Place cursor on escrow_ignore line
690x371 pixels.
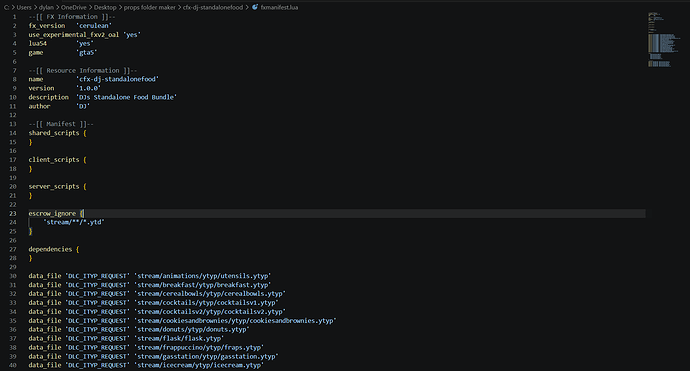[337, 213]
